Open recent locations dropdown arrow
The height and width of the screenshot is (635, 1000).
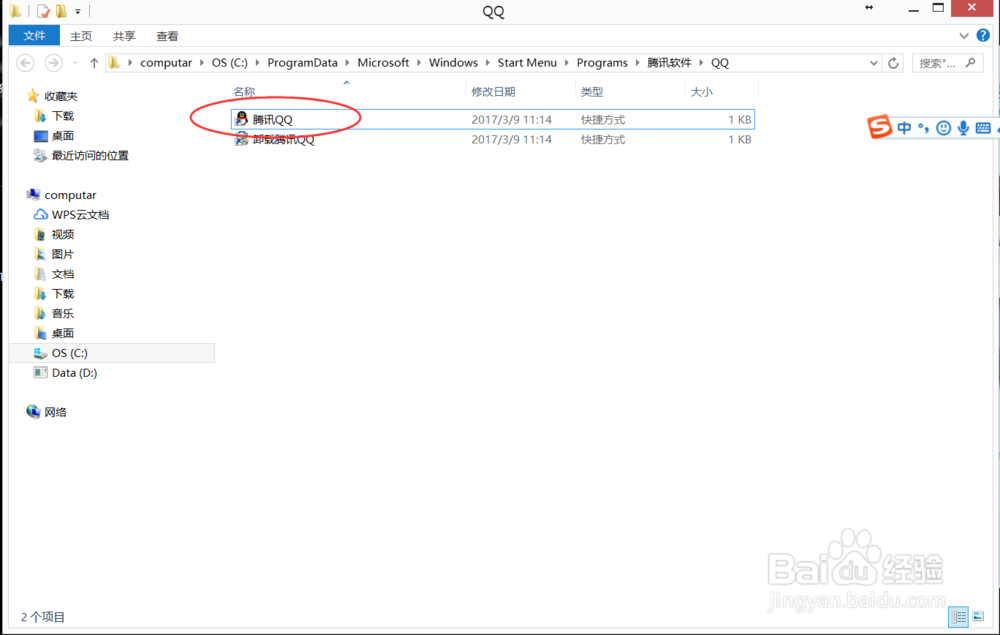tap(75, 62)
